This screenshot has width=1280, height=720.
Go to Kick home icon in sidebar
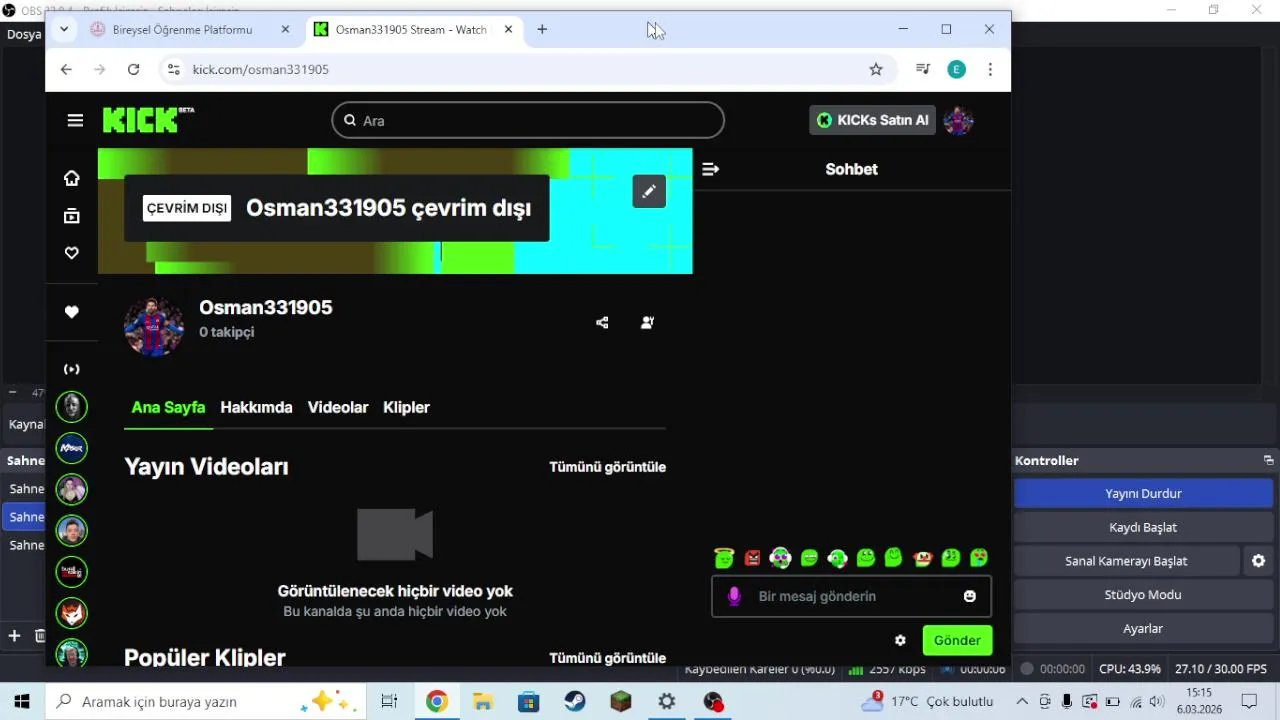coord(71,178)
